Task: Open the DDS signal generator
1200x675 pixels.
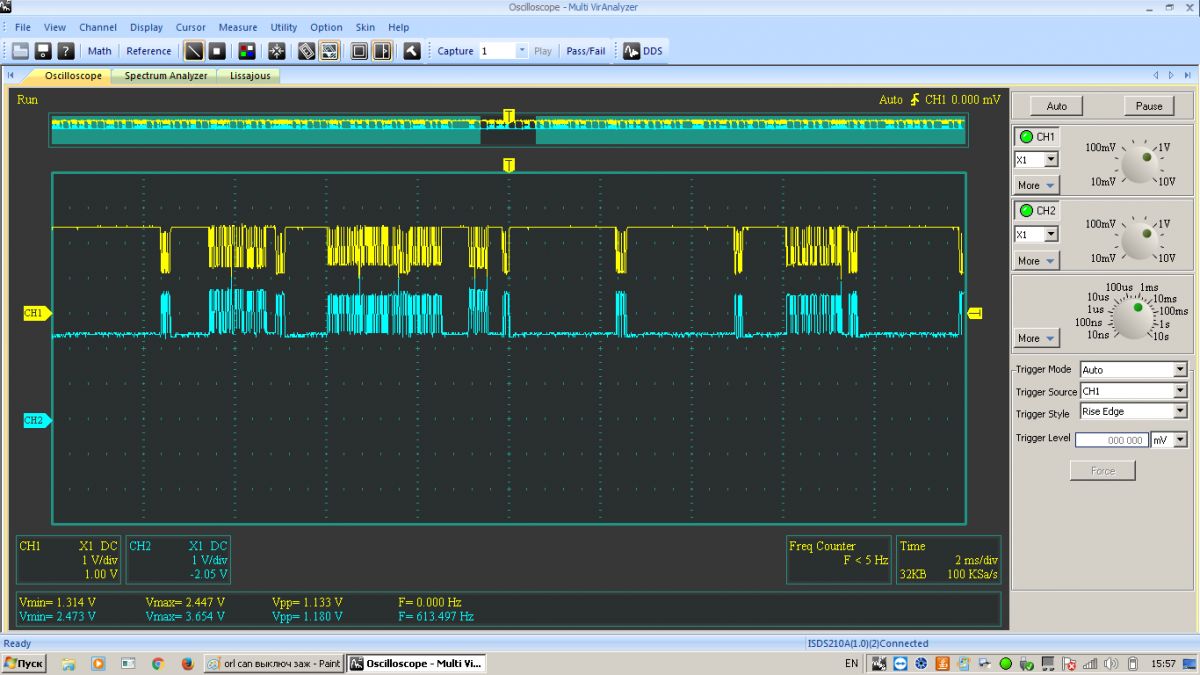Action: pos(643,51)
